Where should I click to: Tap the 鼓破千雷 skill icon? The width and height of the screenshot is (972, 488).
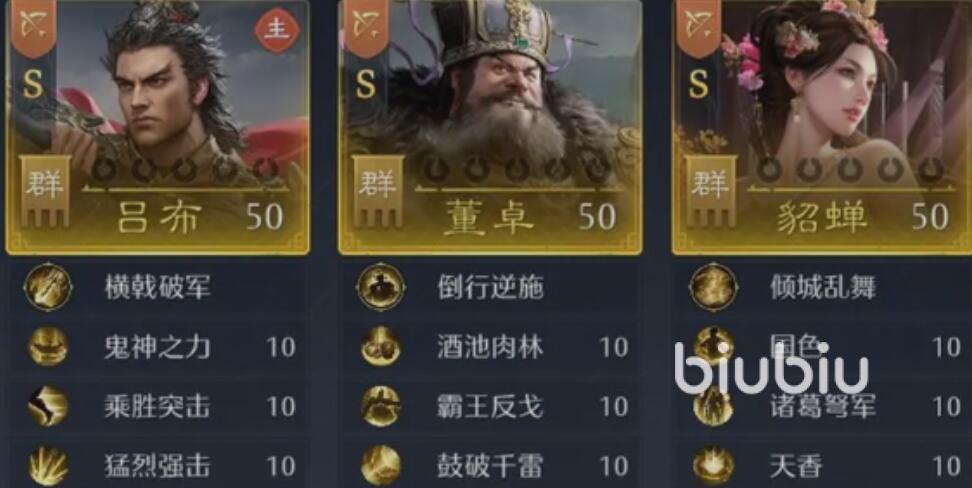pyautogui.click(x=381, y=466)
